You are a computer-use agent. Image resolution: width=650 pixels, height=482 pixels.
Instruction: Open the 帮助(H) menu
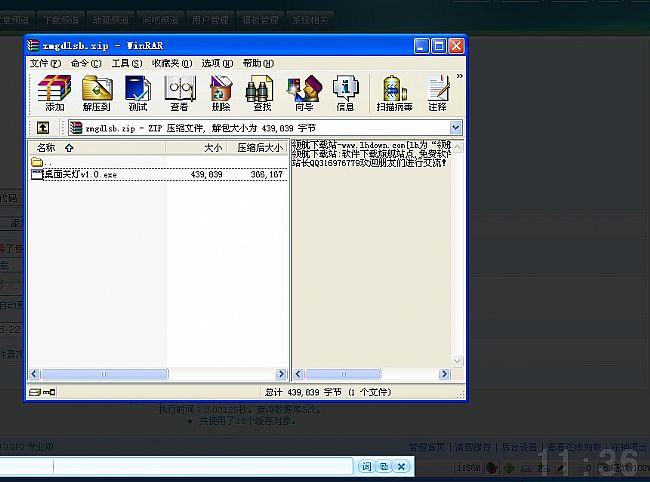(258, 63)
